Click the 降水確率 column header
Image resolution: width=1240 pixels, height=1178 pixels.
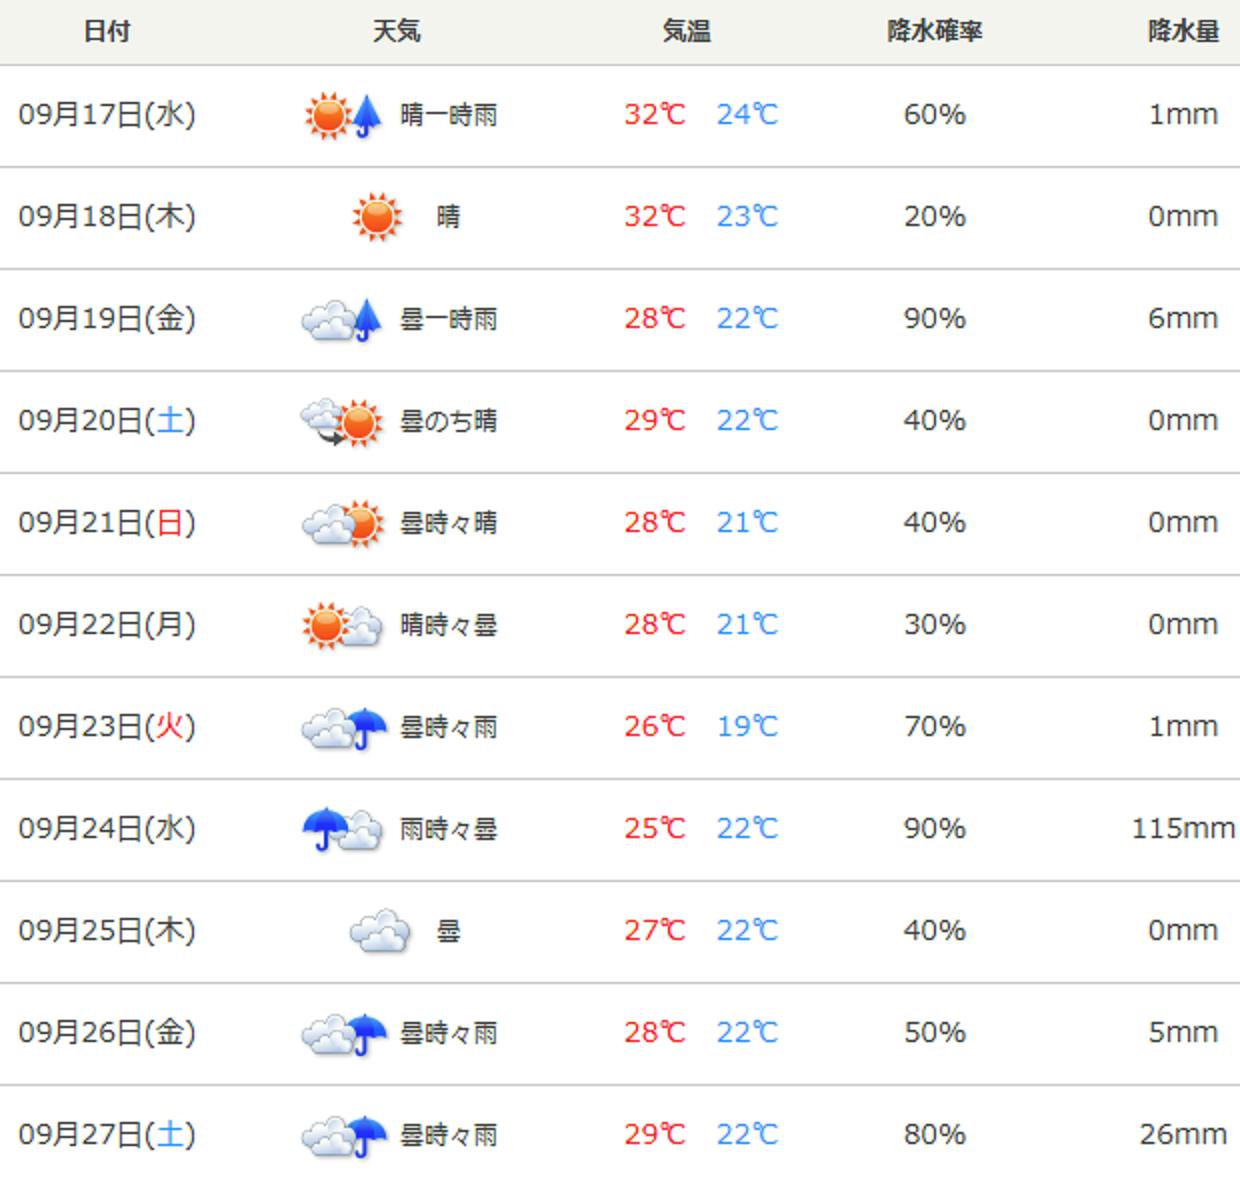pos(934,31)
